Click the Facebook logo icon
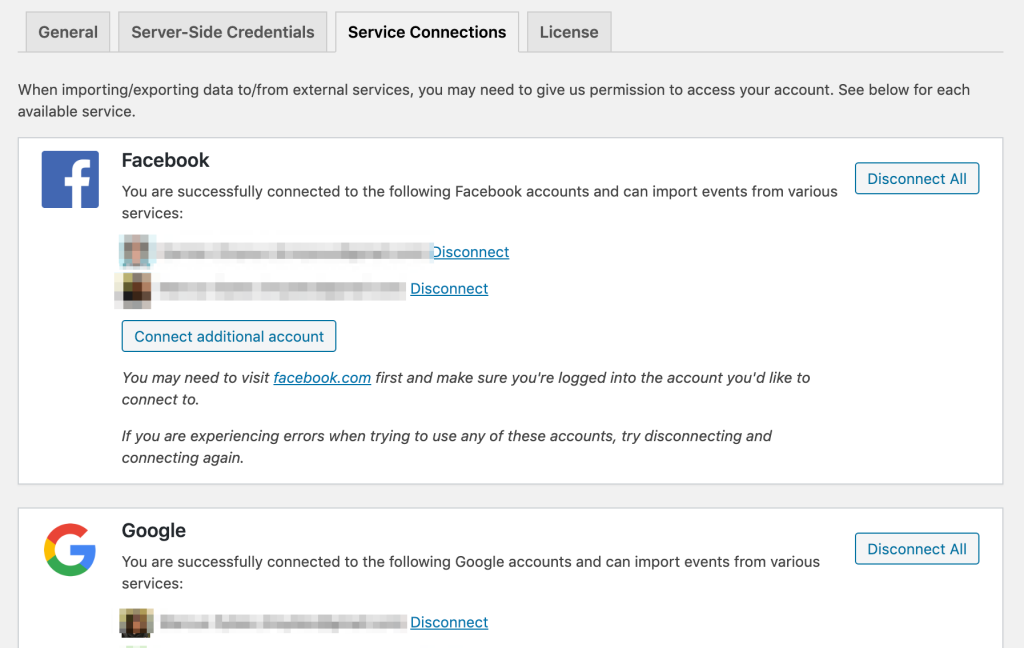This screenshot has width=1024, height=648. click(x=71, y=180)
